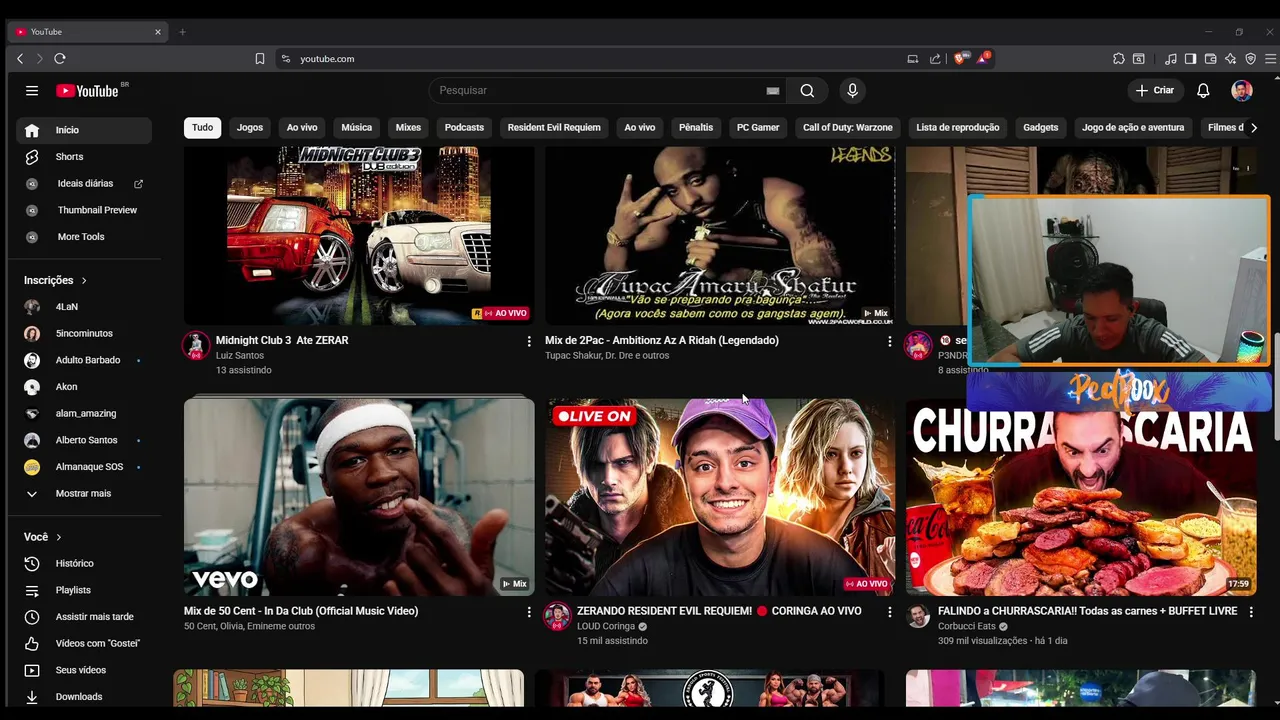Open options for FALINDO a CHURRASCARIA video
This screenshot has width=1280, height=720.
click(1250, 612)
